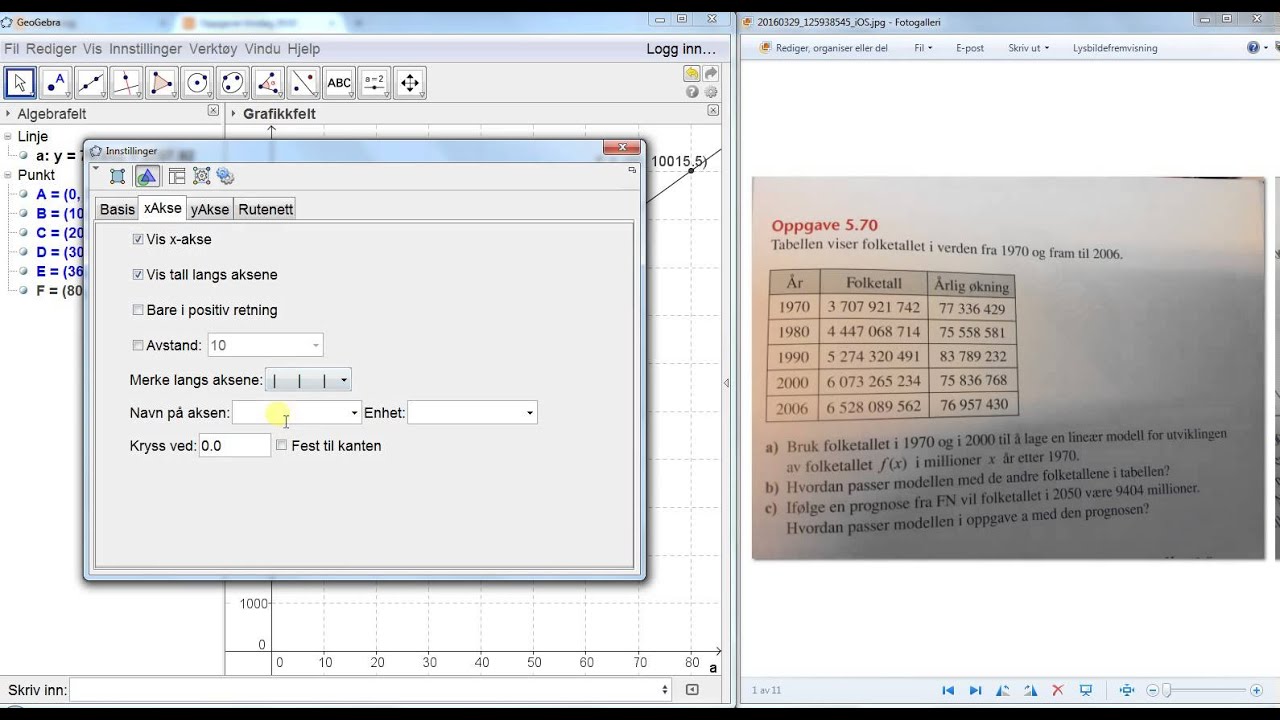Click the GeoGebra undo arrow

point(692,74)
